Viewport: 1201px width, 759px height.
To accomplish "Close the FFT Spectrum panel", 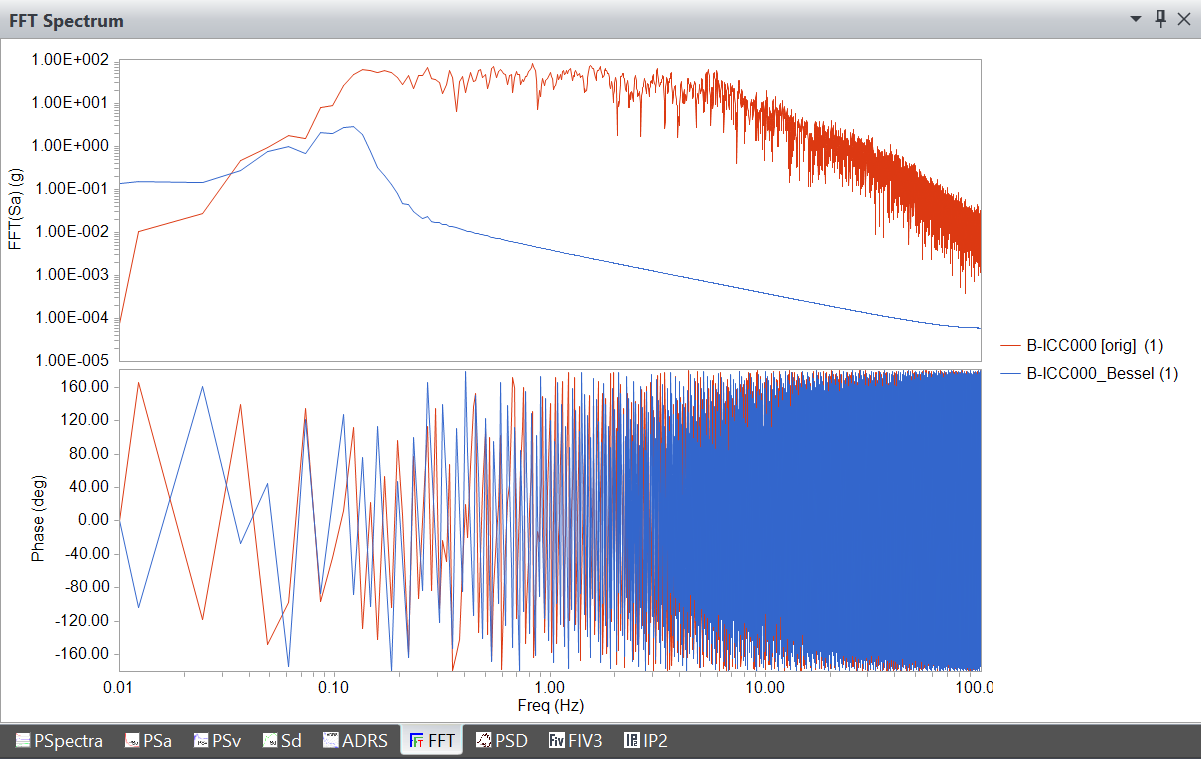I will click(1184, 19).
